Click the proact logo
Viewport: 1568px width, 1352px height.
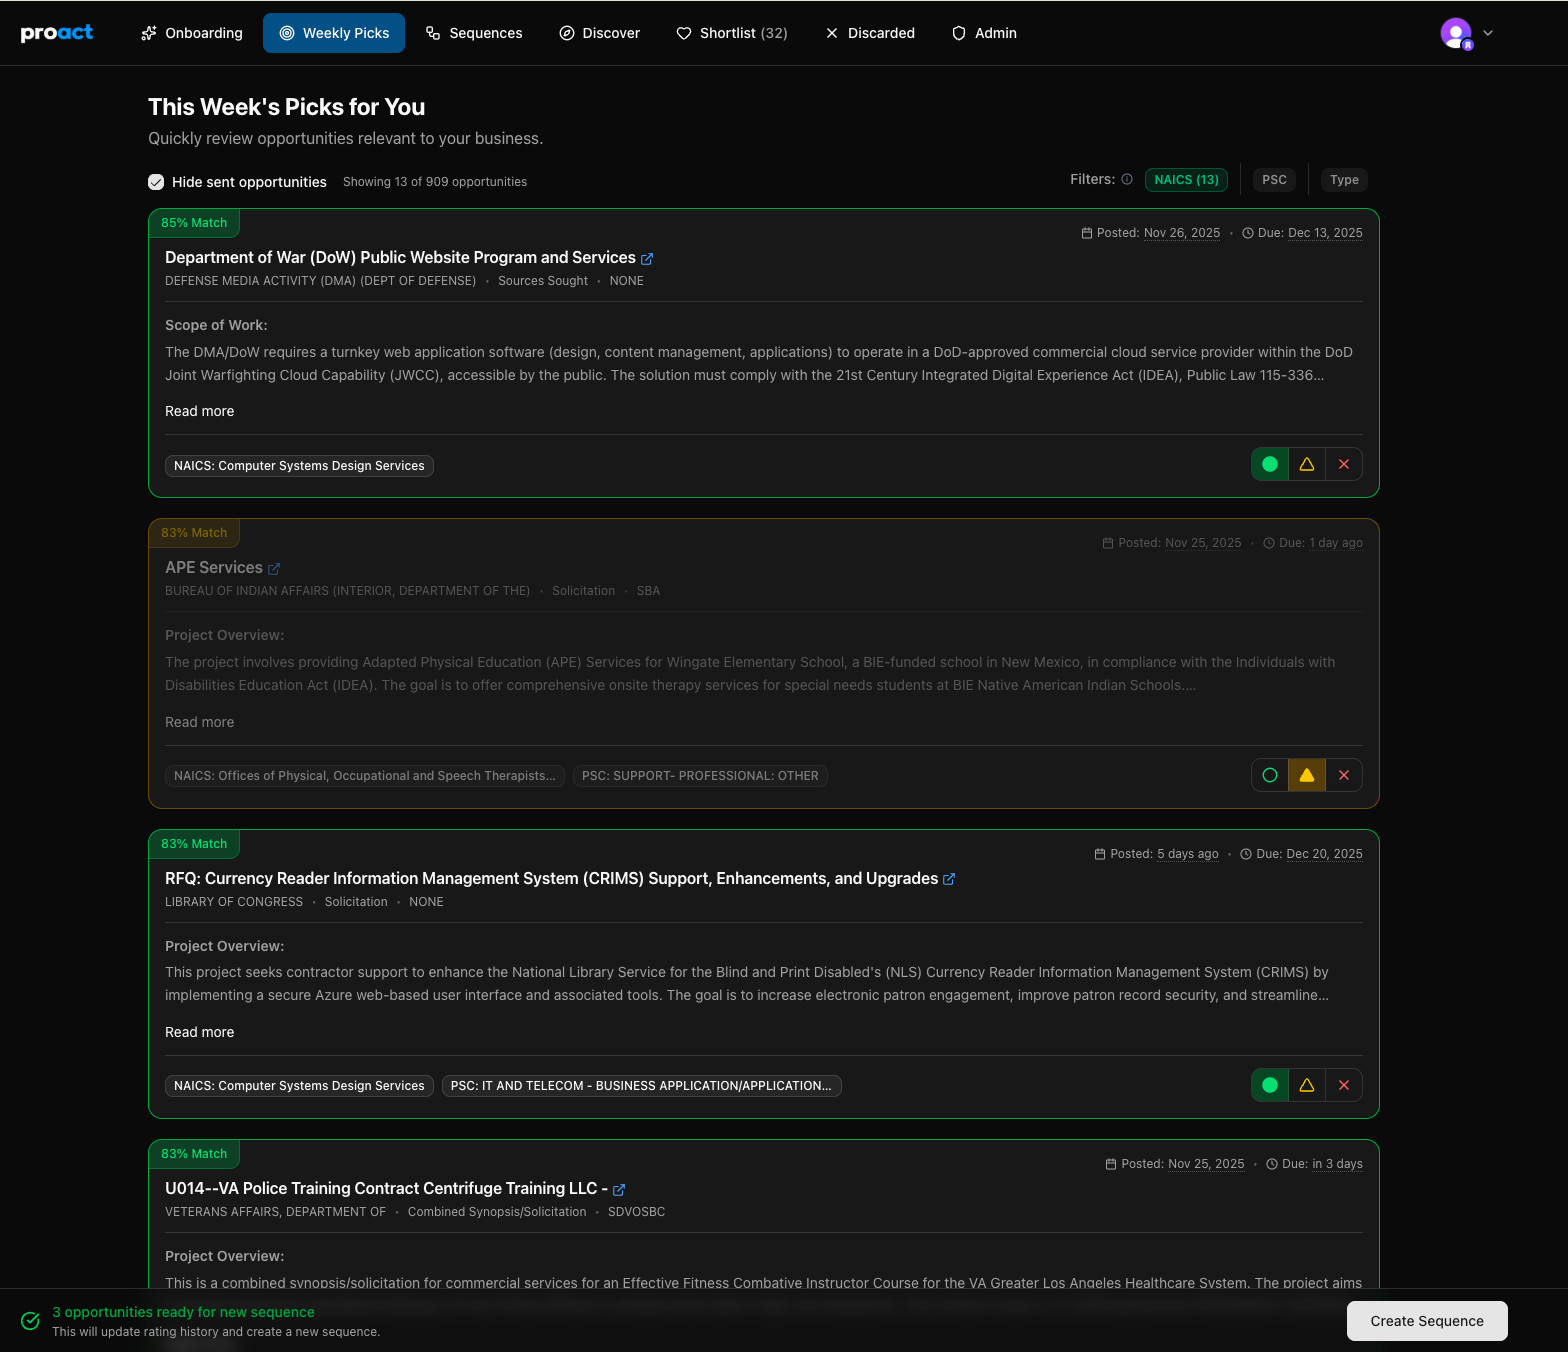[x=57, y=33]
